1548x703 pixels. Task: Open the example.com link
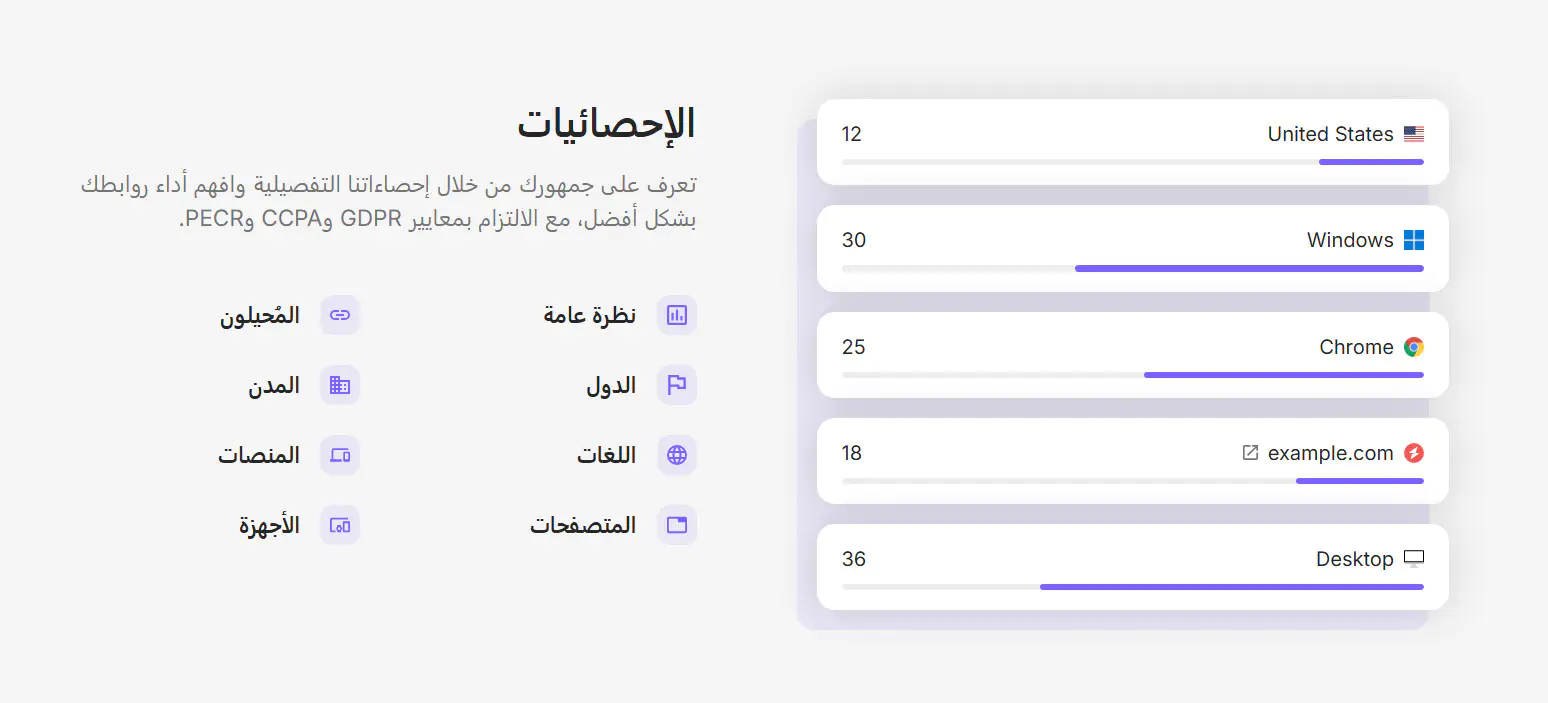coord(1330,453)
